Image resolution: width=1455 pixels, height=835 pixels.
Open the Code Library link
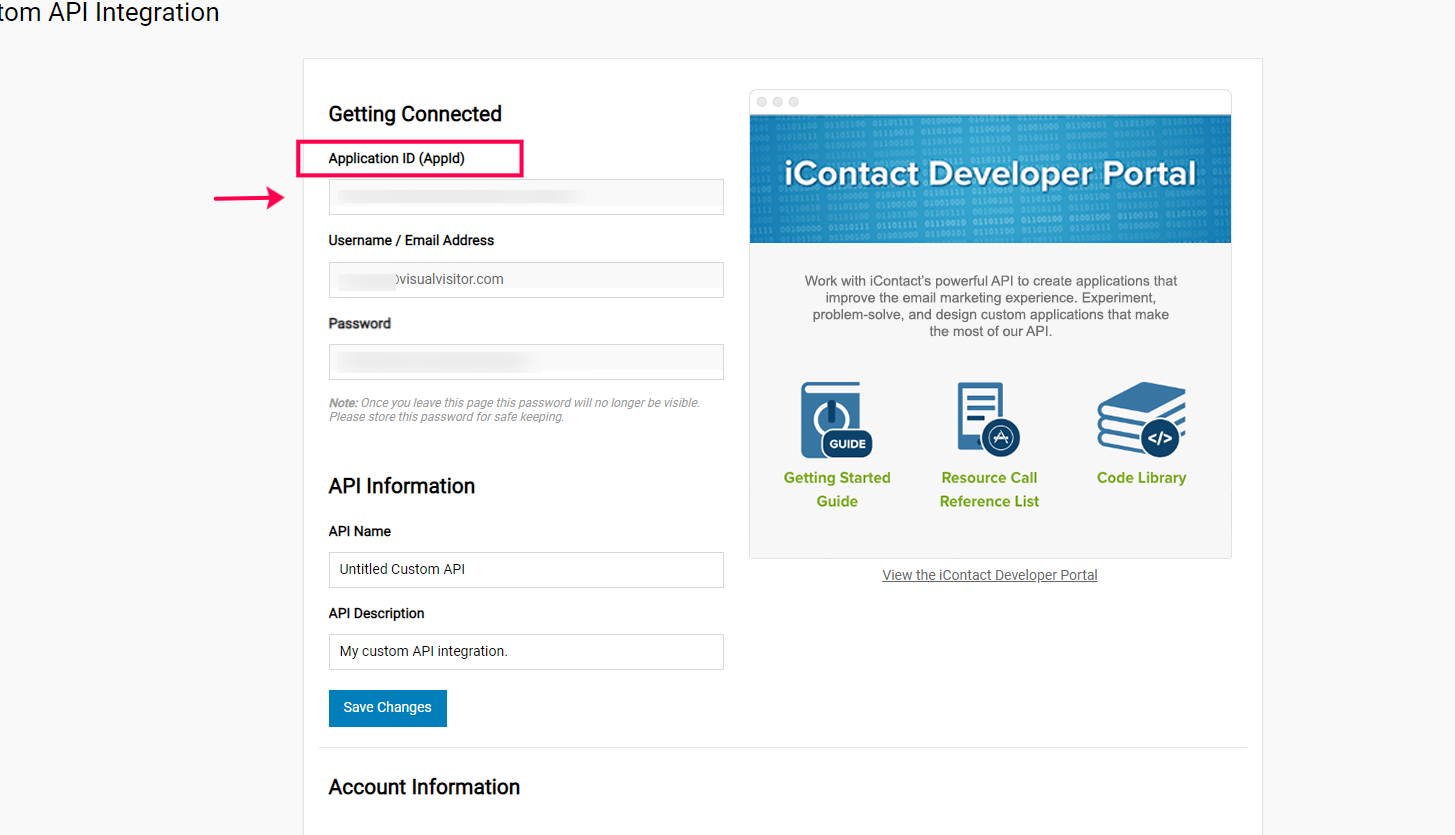click(1141, 478)
